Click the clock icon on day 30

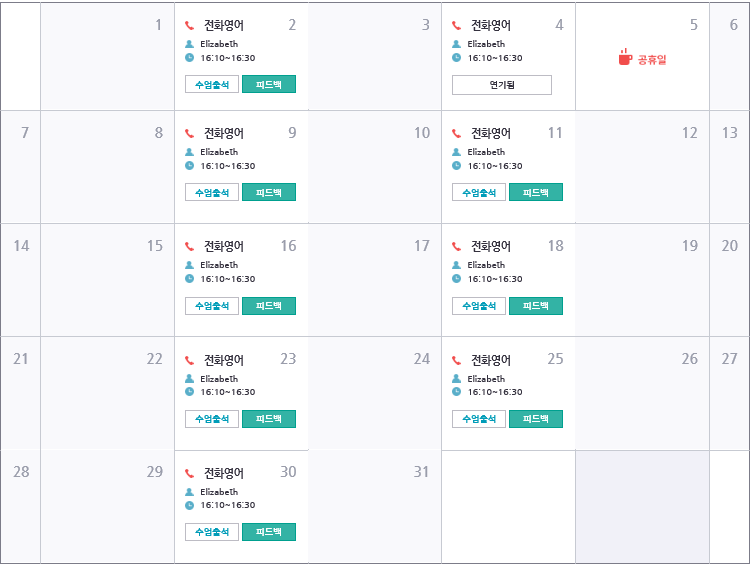click(x=190, y=505)
